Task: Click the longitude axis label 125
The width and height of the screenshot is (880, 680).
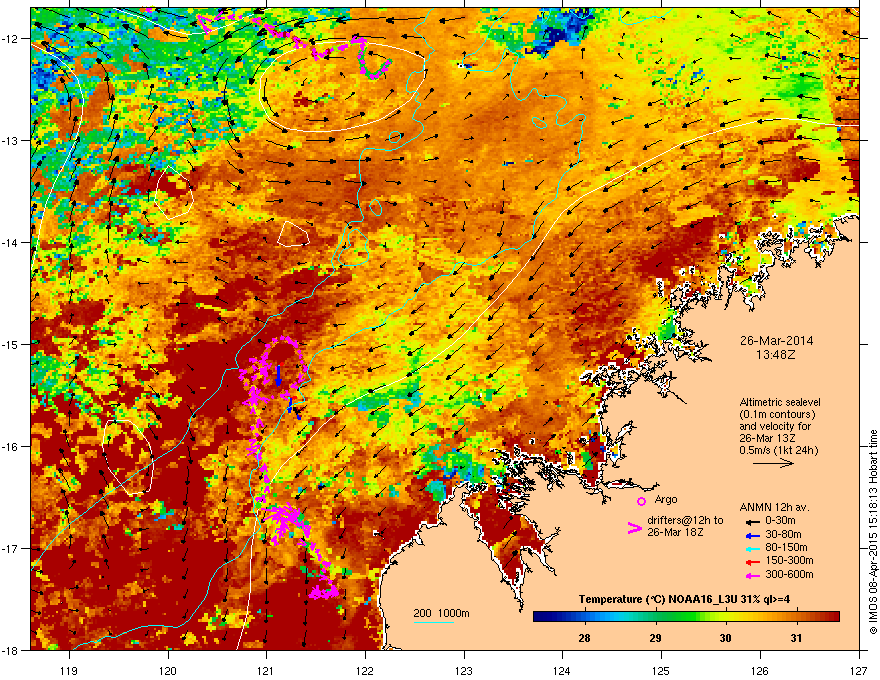Action: [661, 670]
